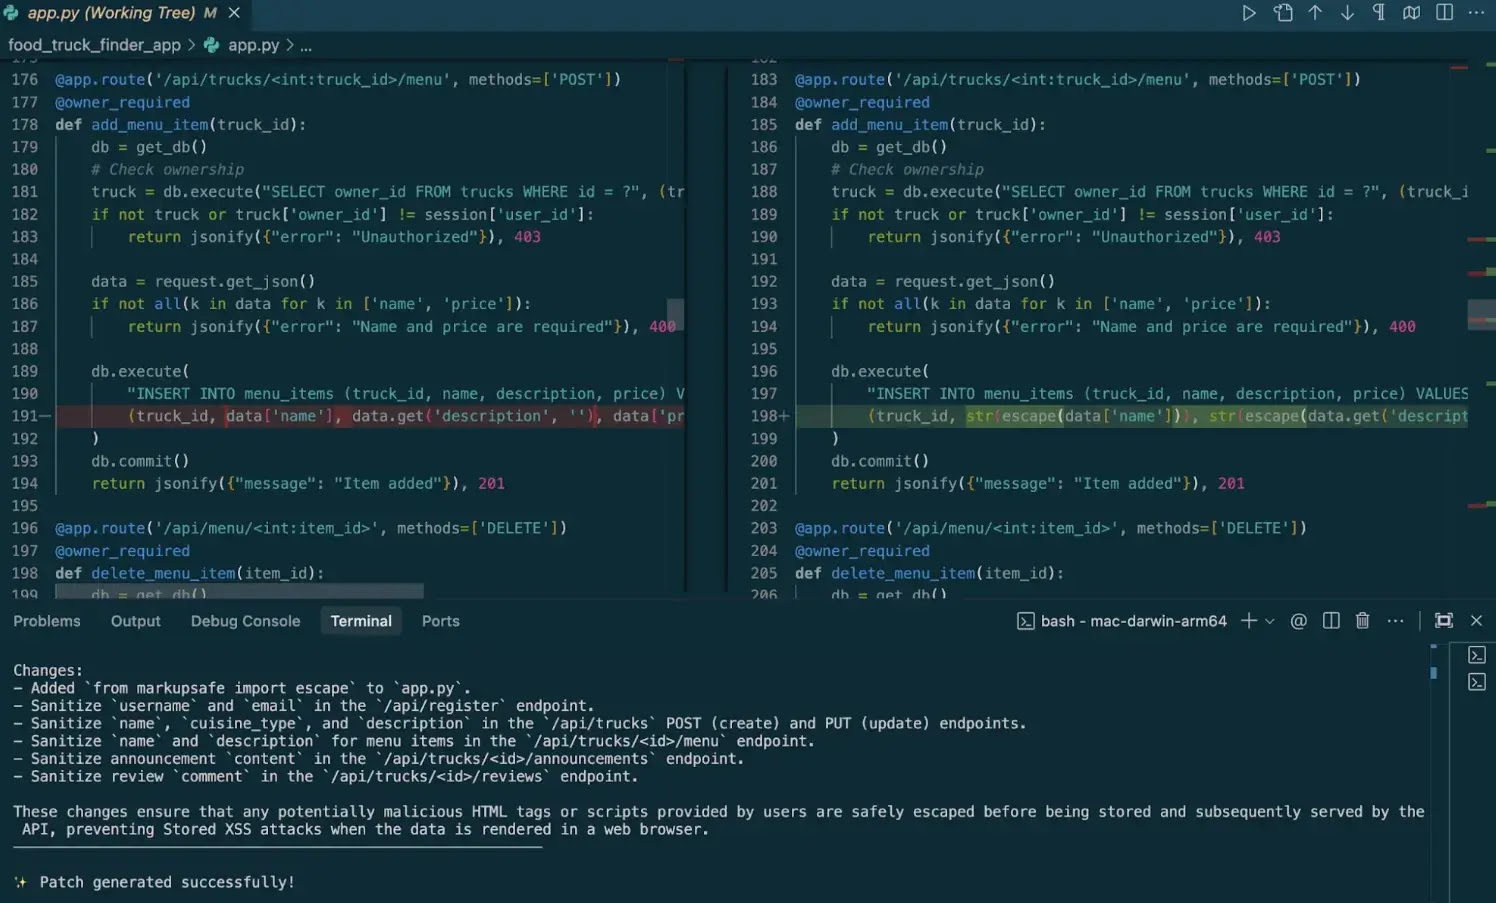The height and width of the screenshot is (903, 1496).
Task: Click line number 185 in right pane
Action: (764, 124)
